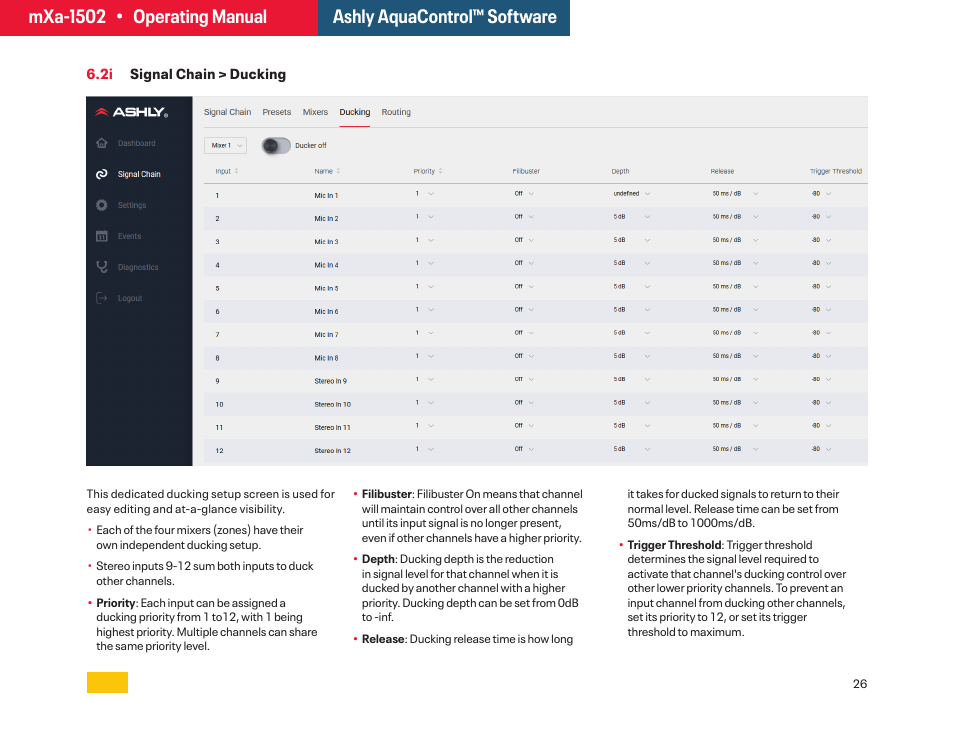Open Priority dropdown for Stereo In 11
Viewport: 954px width, 738px height.
pos(425,425)
